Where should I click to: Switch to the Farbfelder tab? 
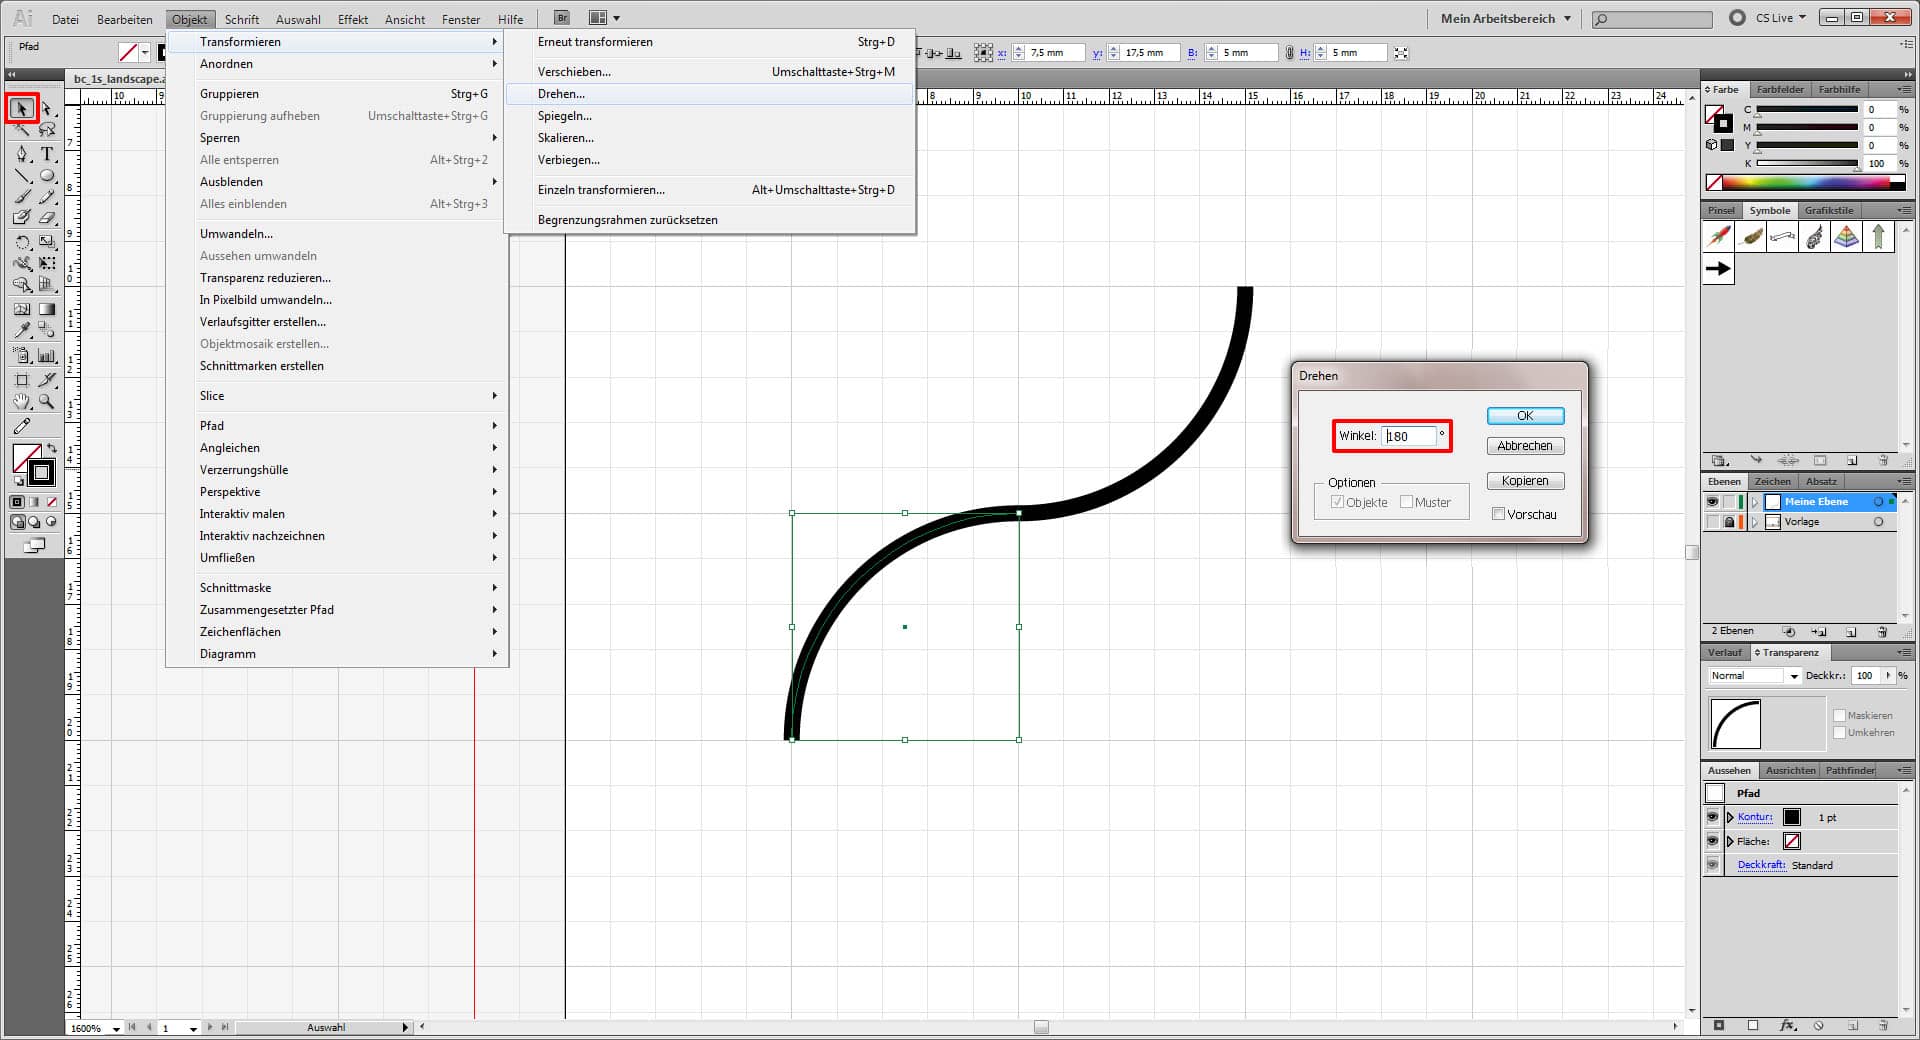point(1780,89)
